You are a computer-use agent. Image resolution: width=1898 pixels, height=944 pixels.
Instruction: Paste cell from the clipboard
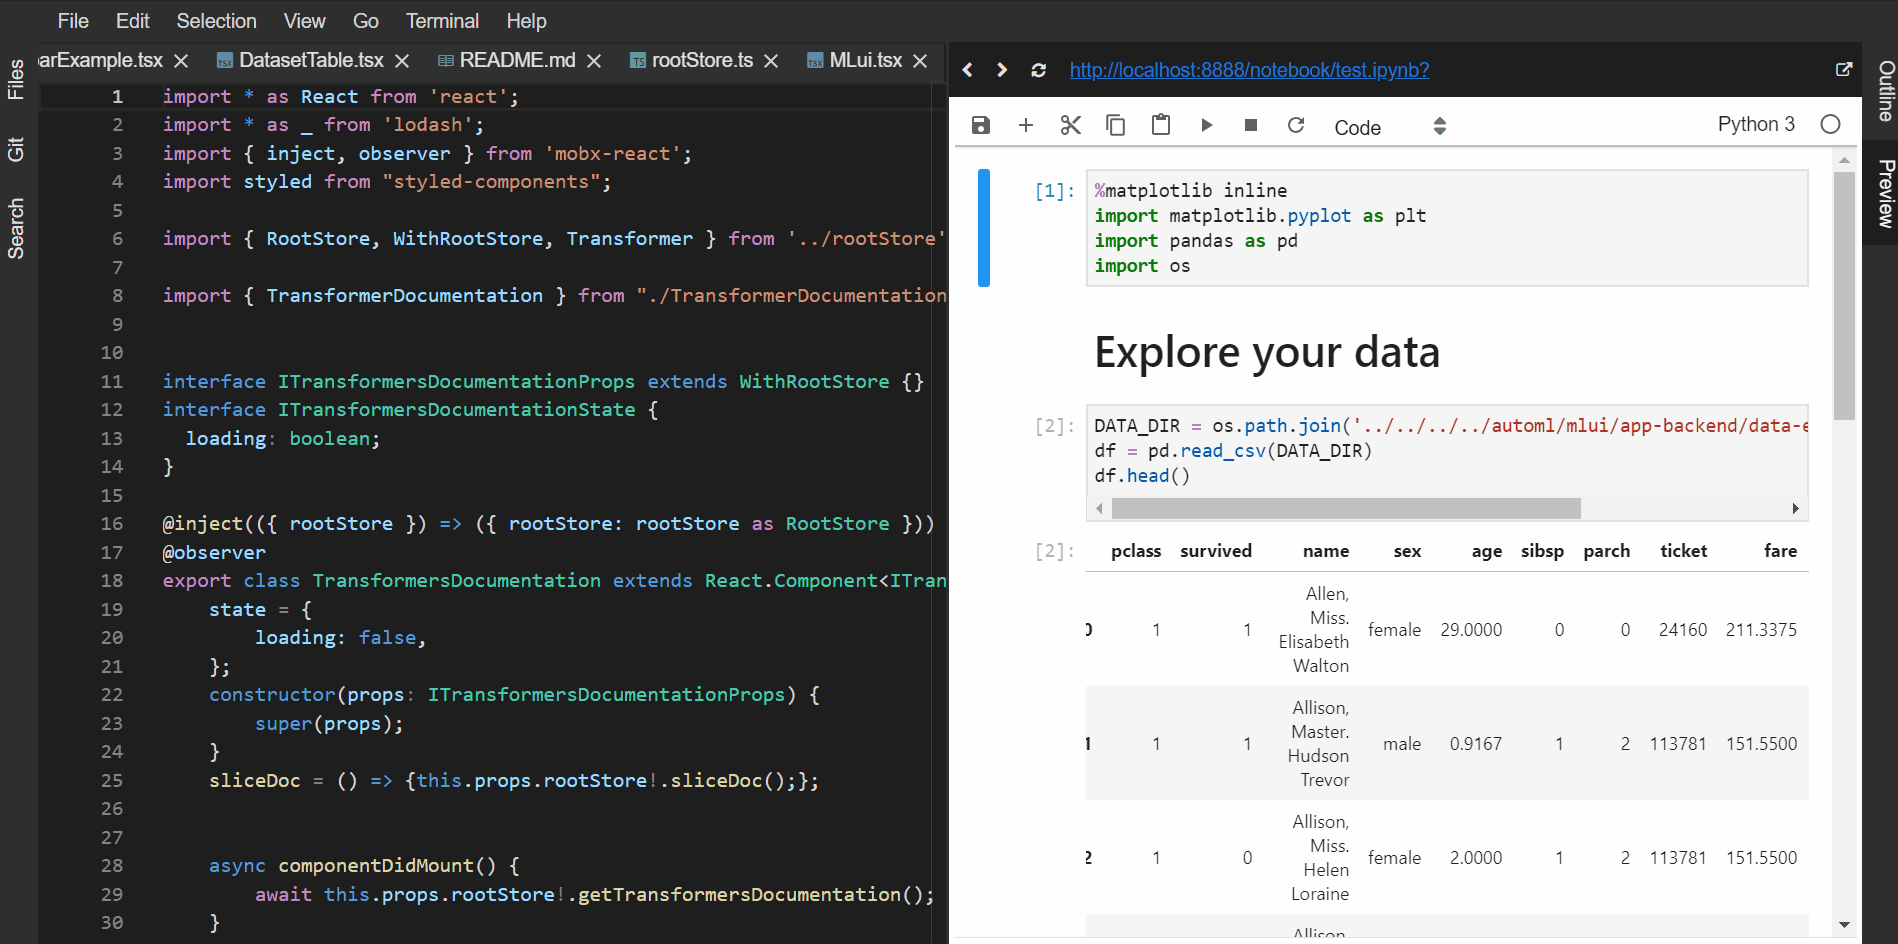1160,125
